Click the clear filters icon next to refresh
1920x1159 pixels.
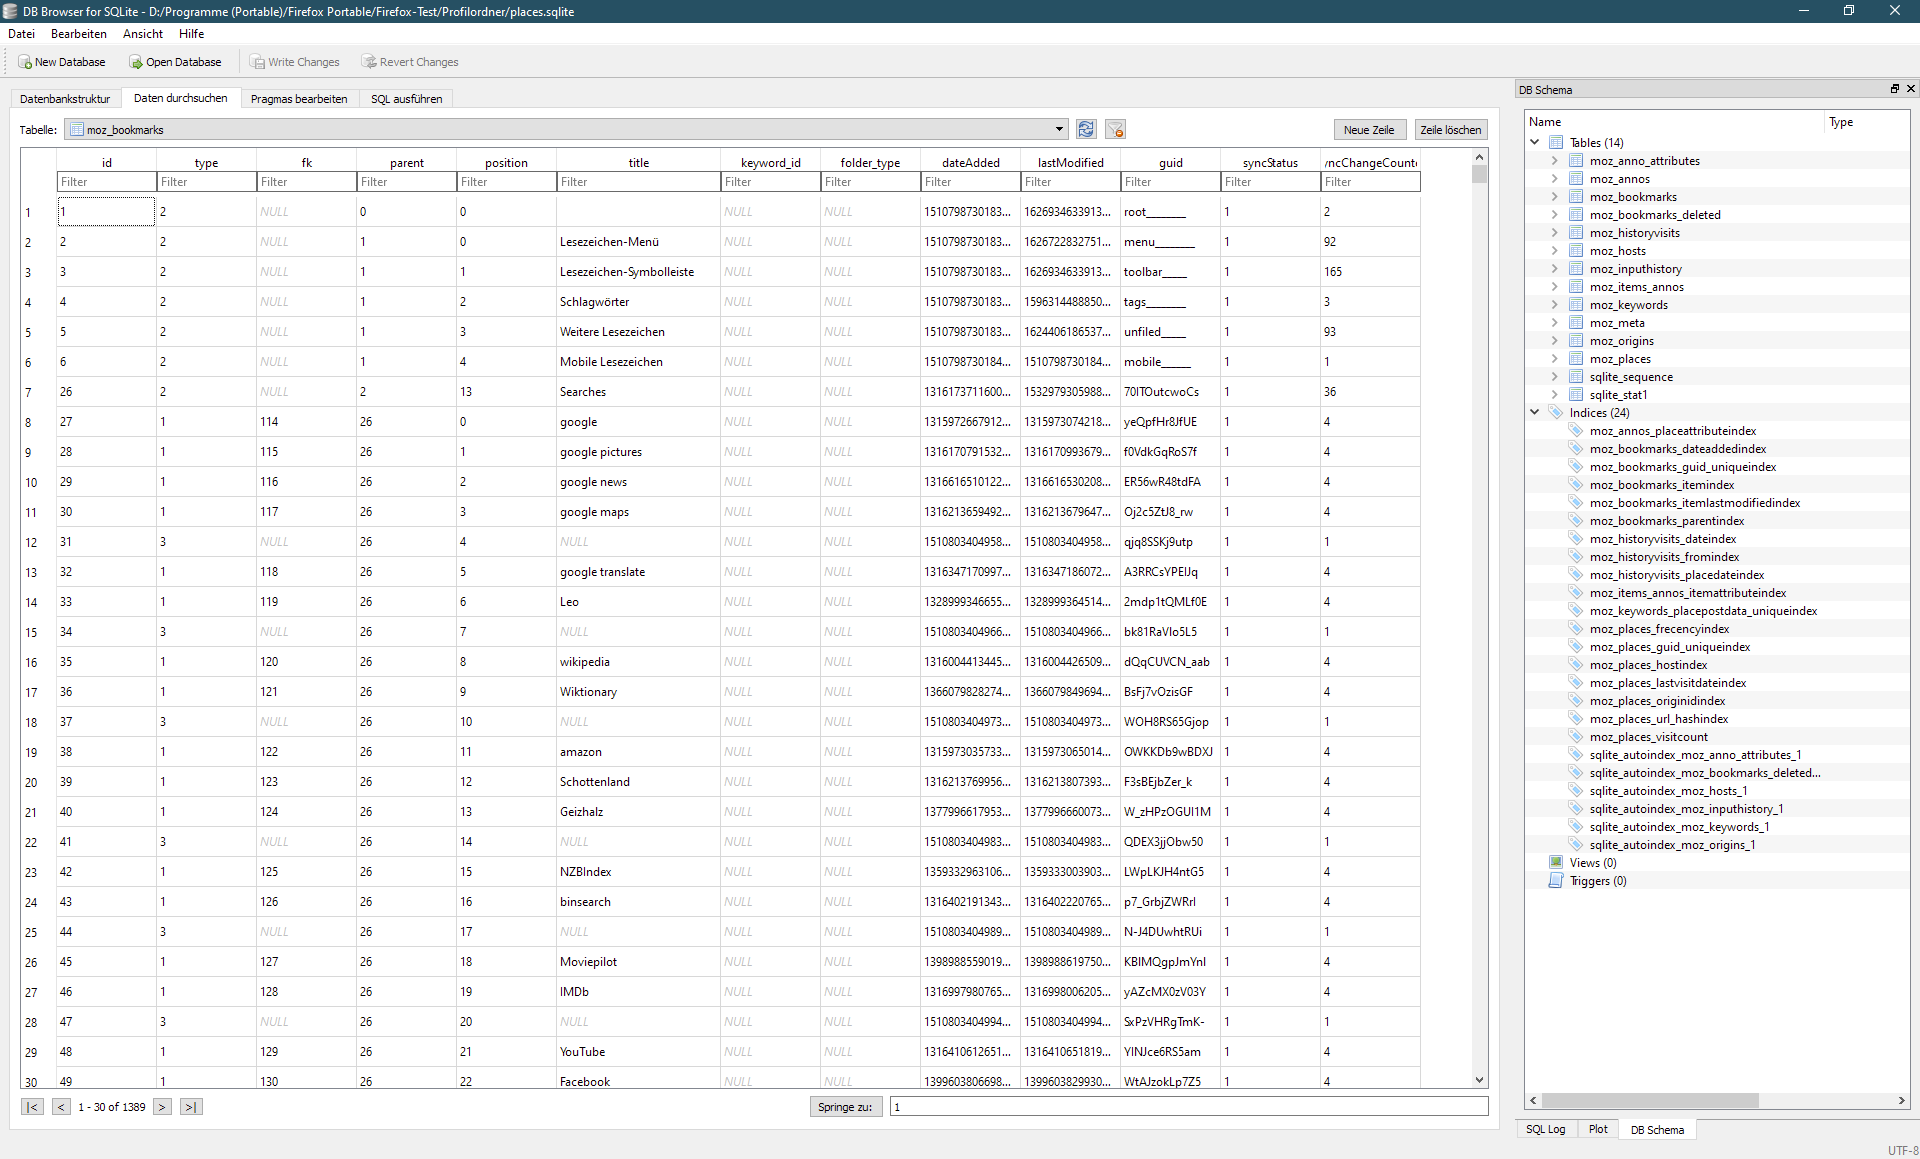click(1115, 130)
